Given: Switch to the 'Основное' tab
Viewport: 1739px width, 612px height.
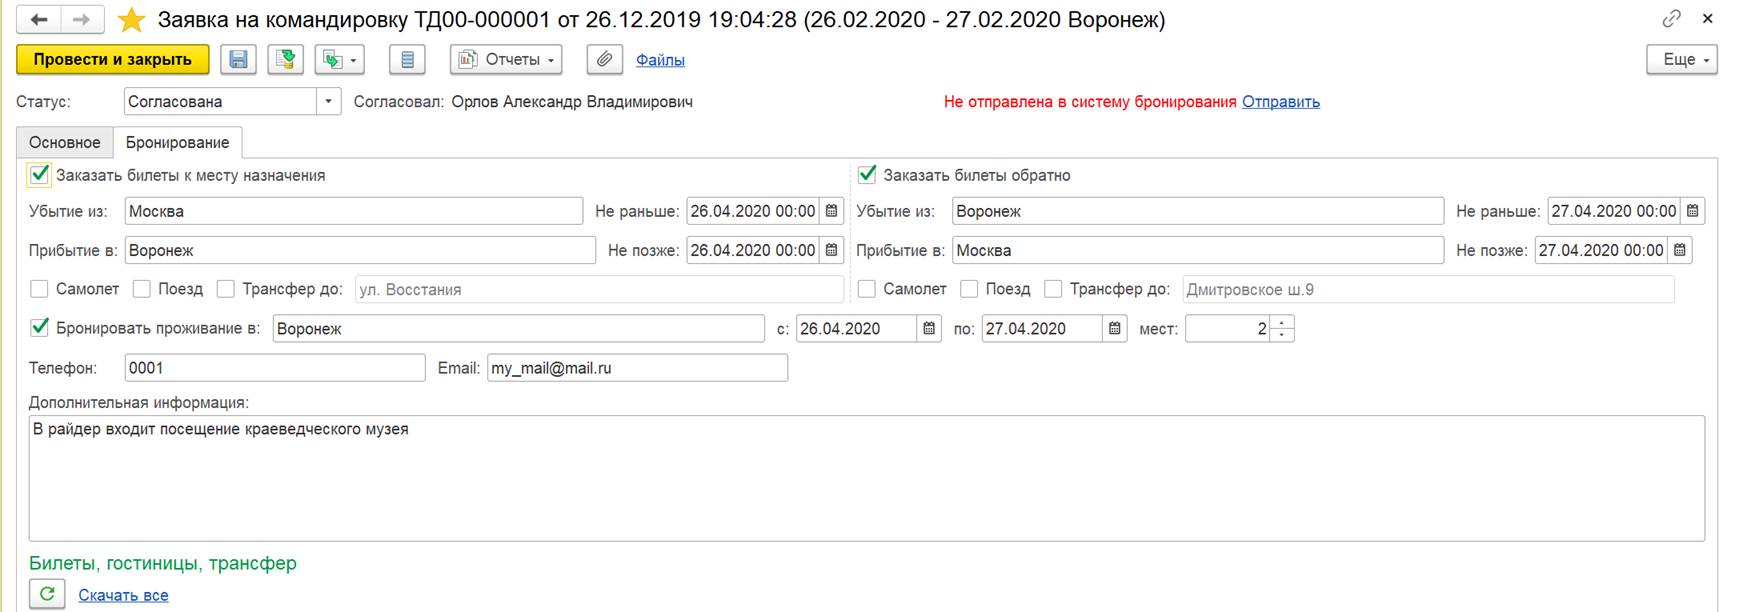Looking at the screenshot, I should click(64, 142).
